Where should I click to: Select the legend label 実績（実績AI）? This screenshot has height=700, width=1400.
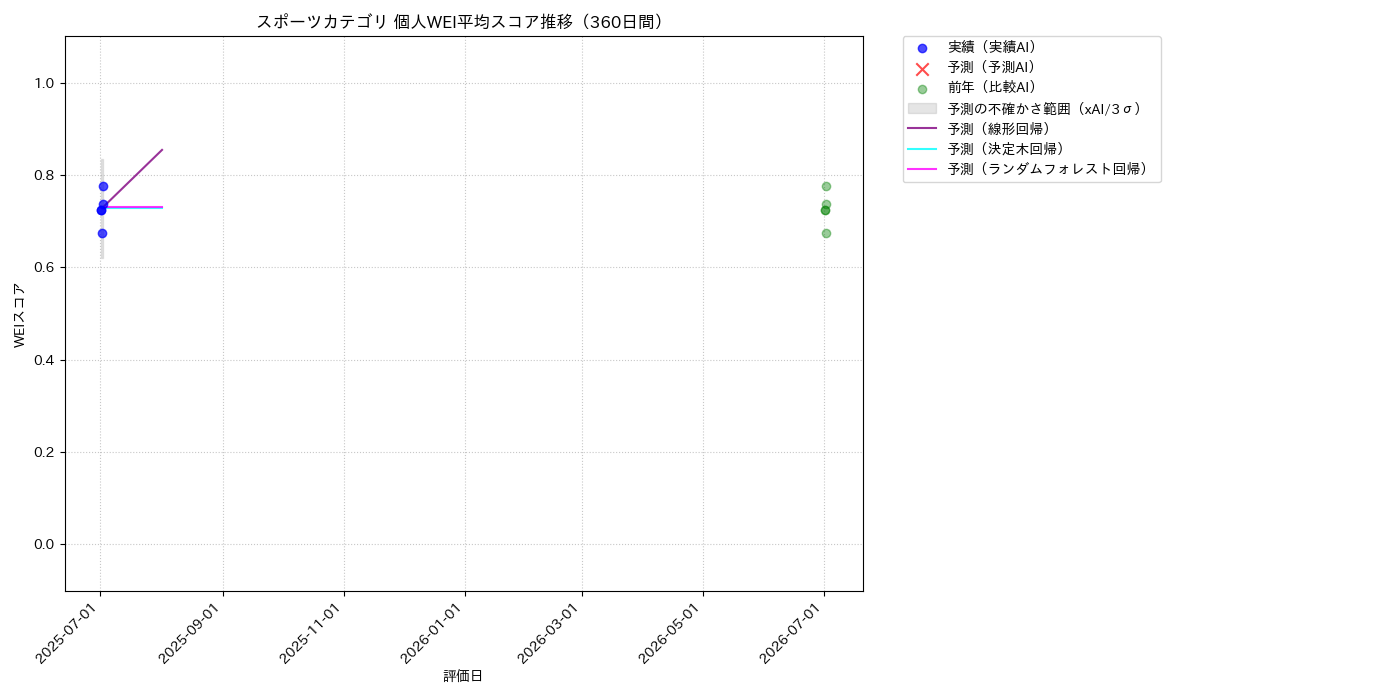point(995,47)
